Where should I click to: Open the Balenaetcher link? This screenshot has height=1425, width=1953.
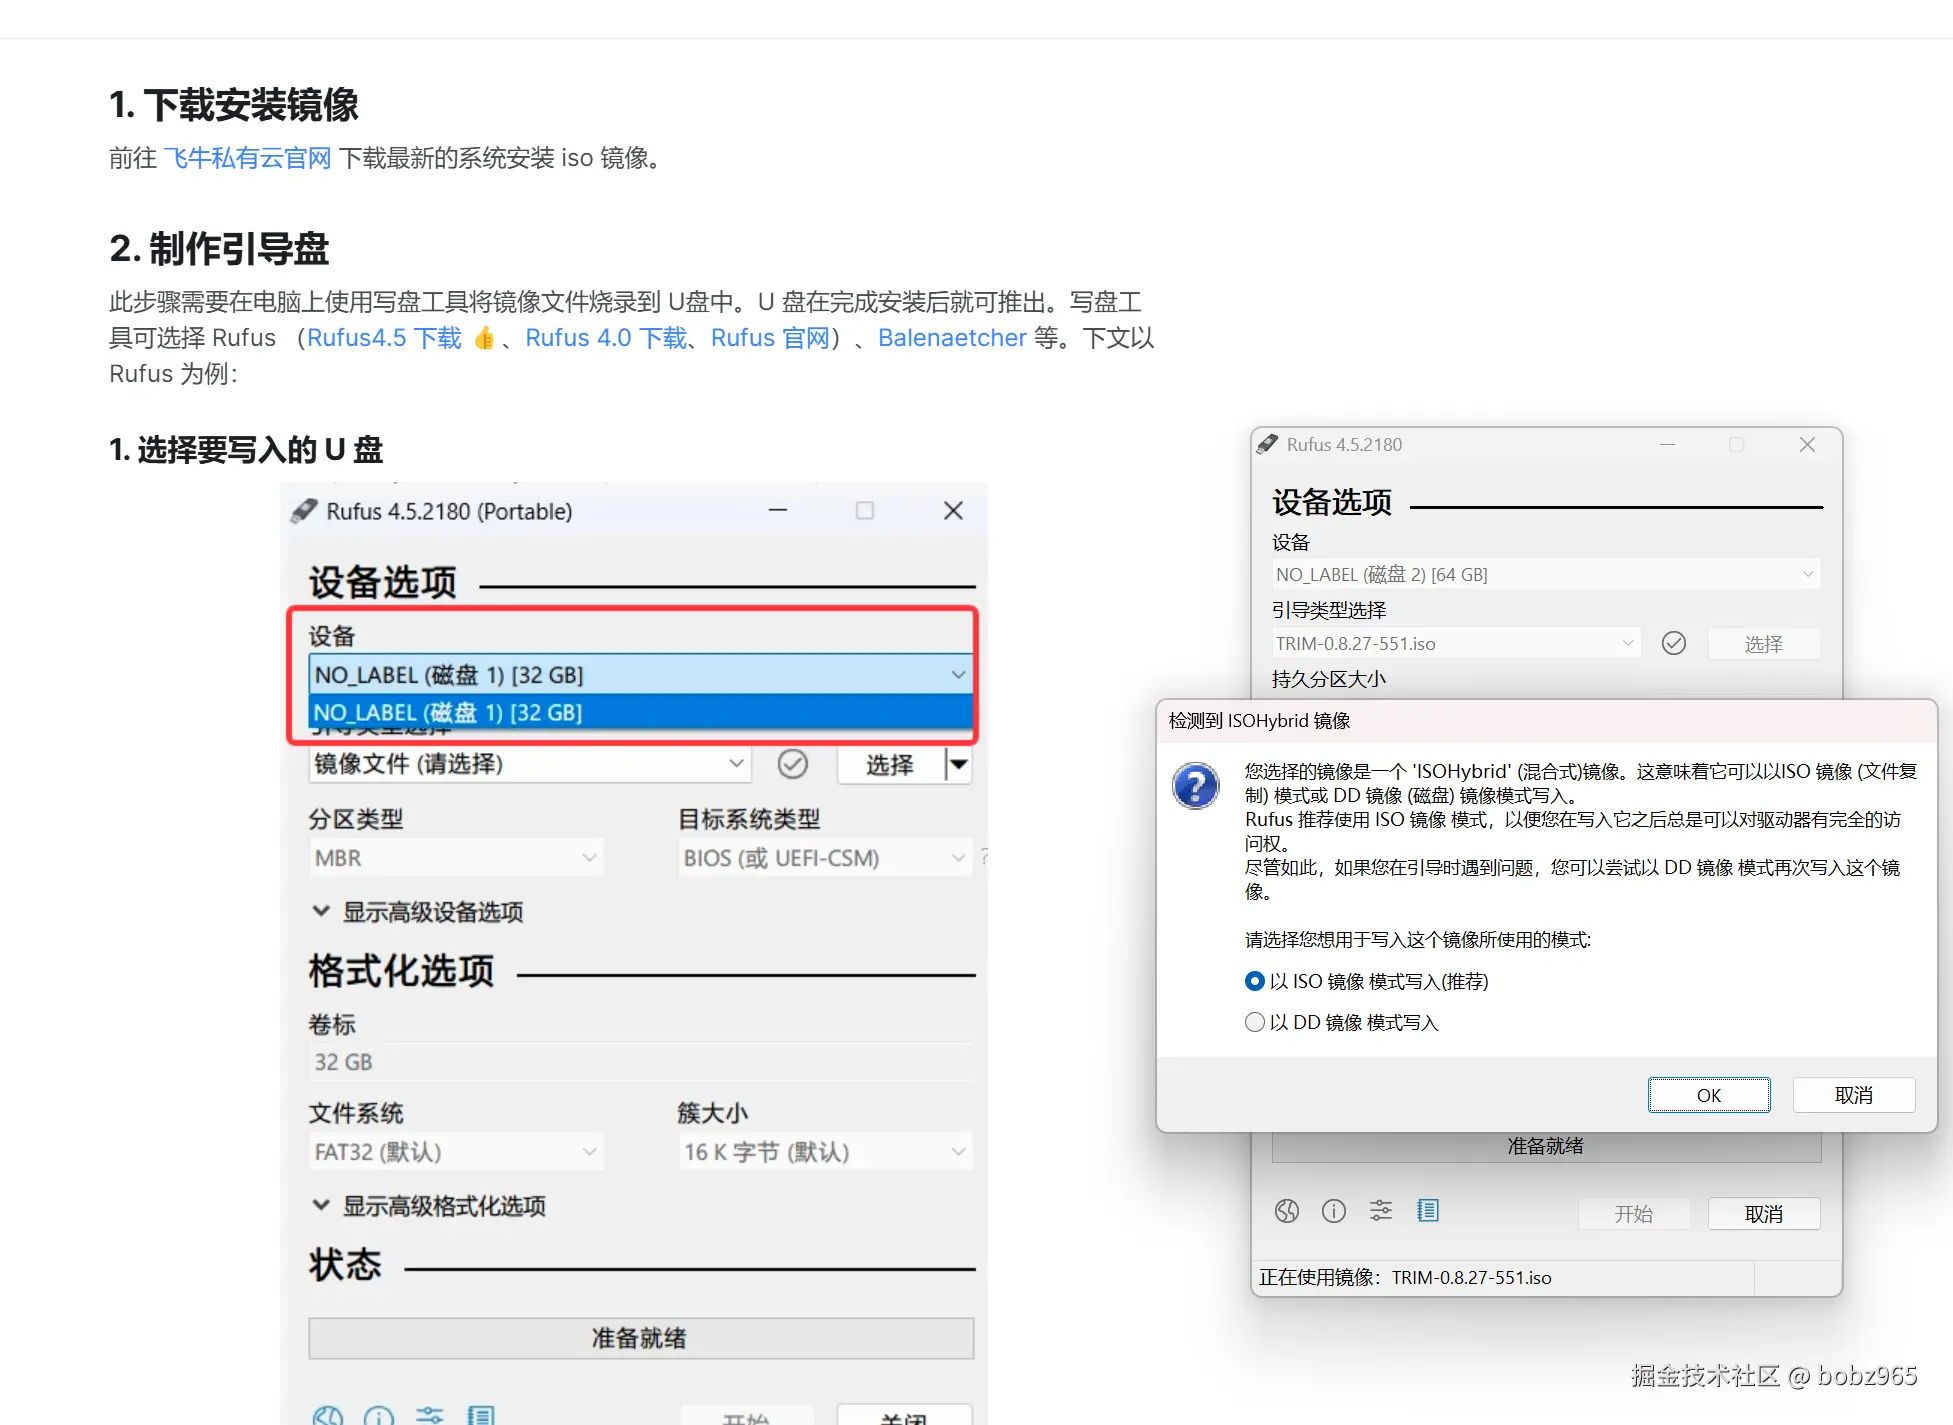(952, 338)
